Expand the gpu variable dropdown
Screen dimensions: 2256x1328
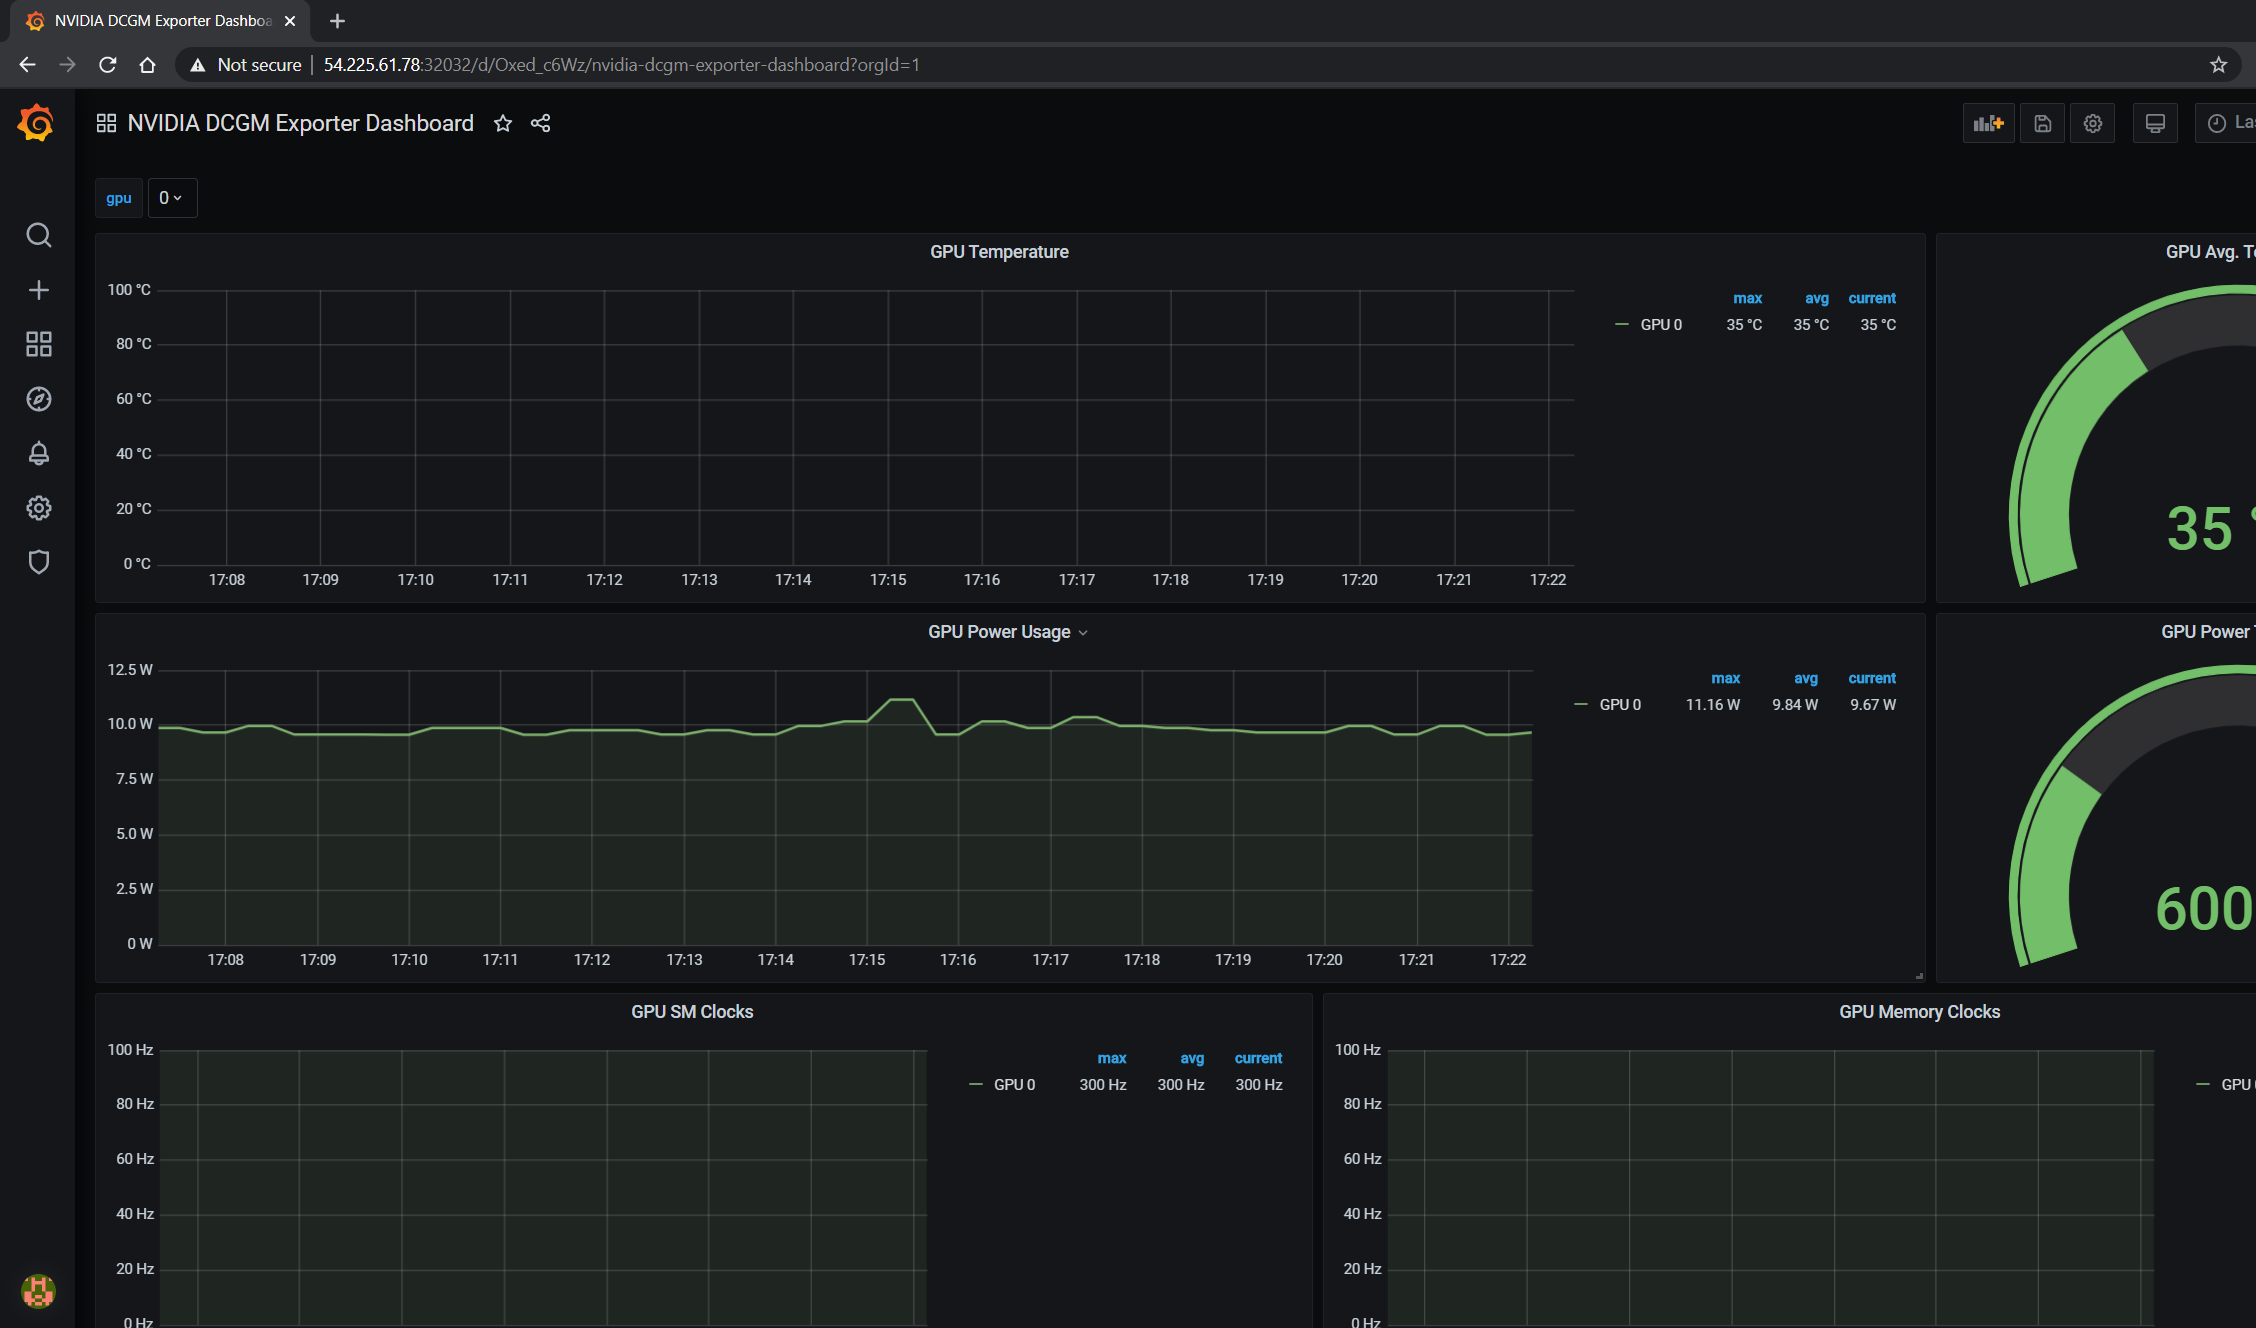coord(171,198)
